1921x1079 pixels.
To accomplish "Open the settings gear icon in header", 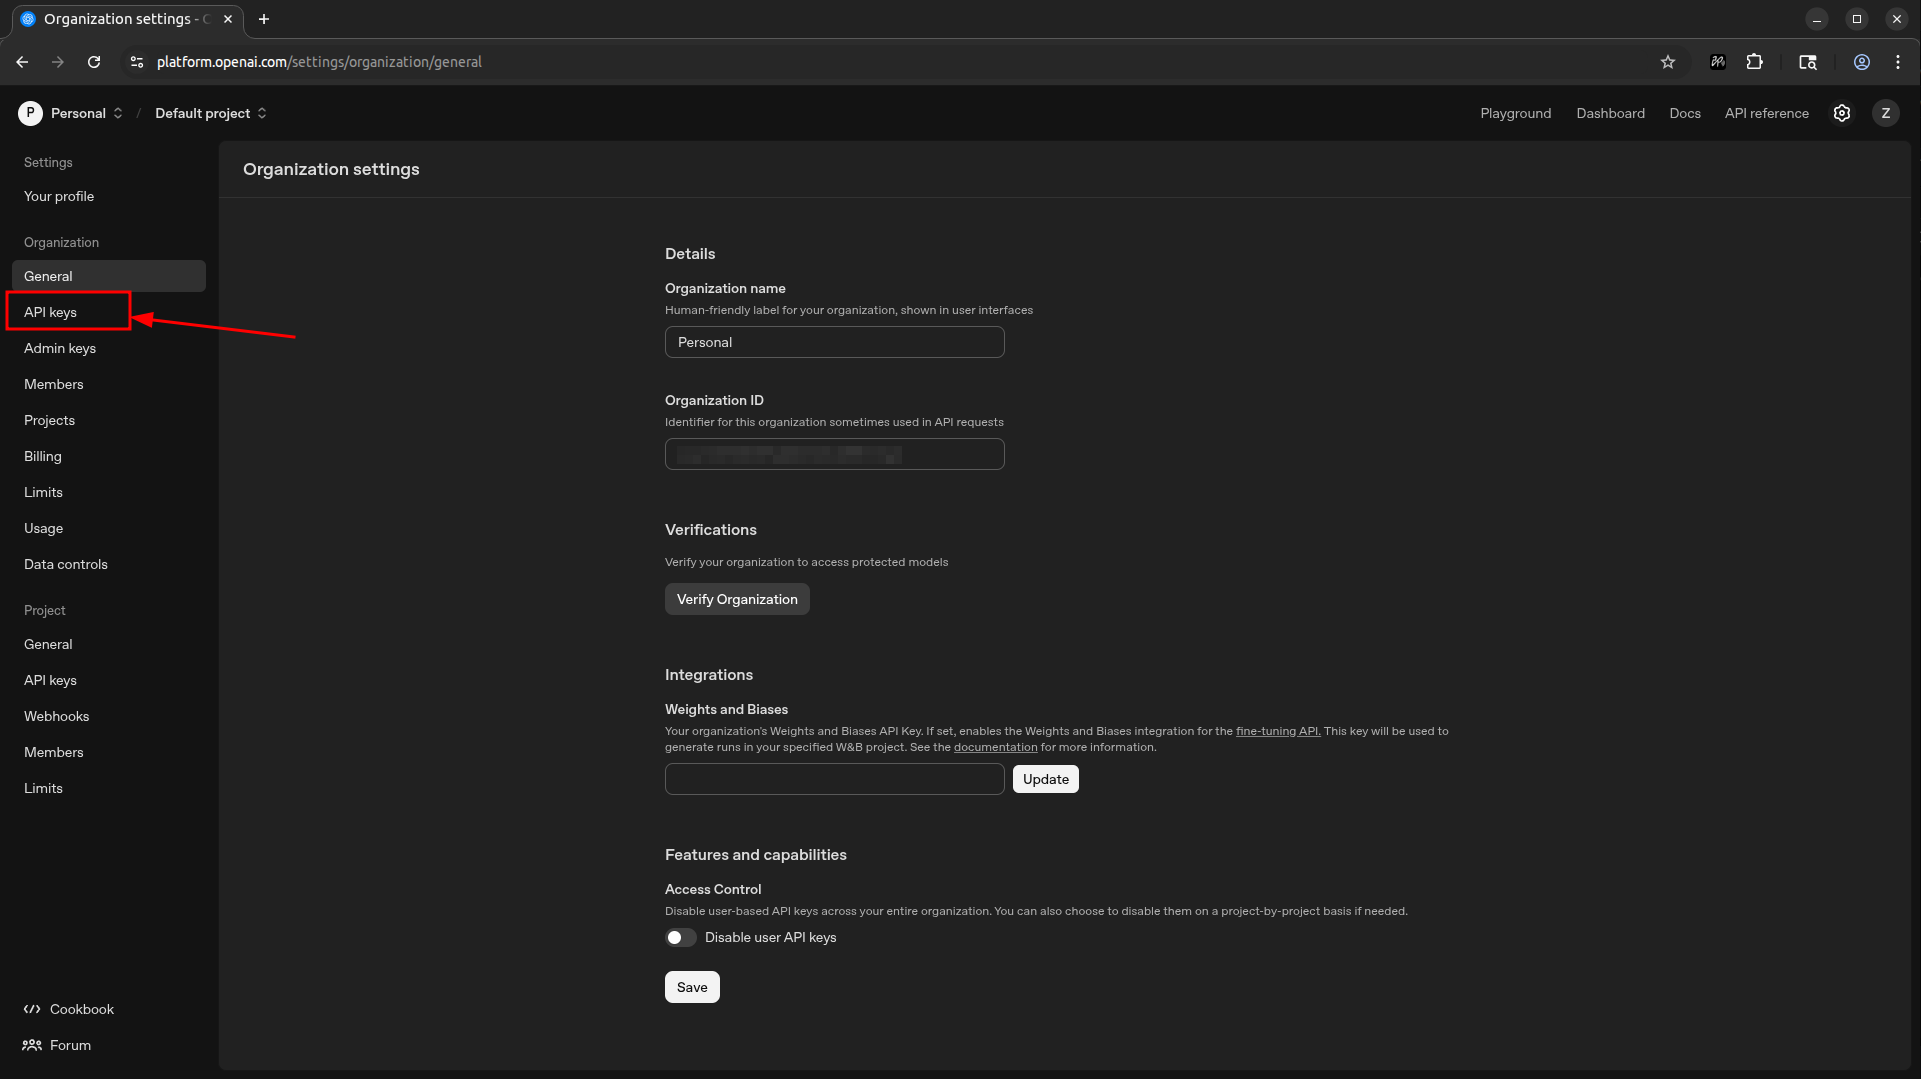I will coord(1842,113).
